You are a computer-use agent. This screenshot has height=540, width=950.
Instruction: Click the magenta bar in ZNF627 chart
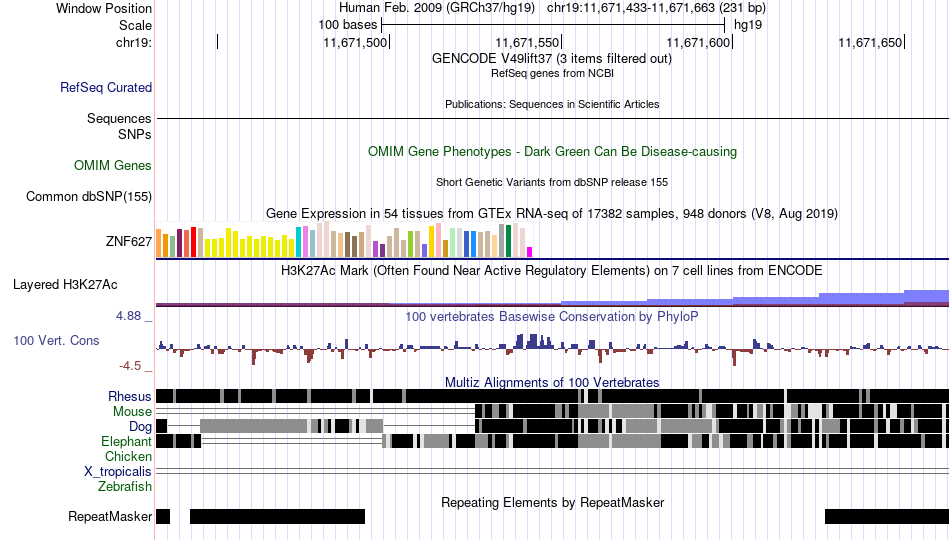(530, 252)
